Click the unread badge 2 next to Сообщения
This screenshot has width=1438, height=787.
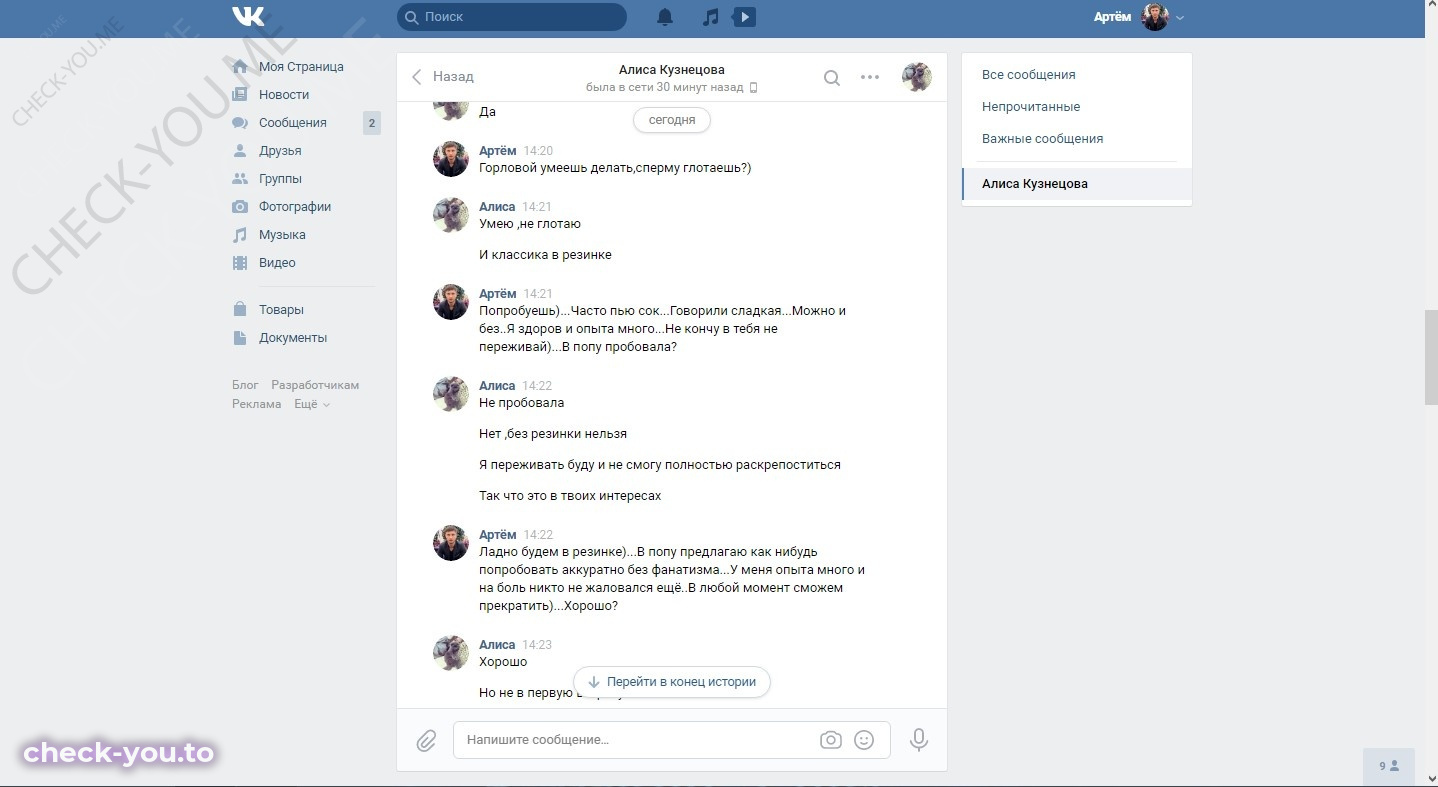371,123
